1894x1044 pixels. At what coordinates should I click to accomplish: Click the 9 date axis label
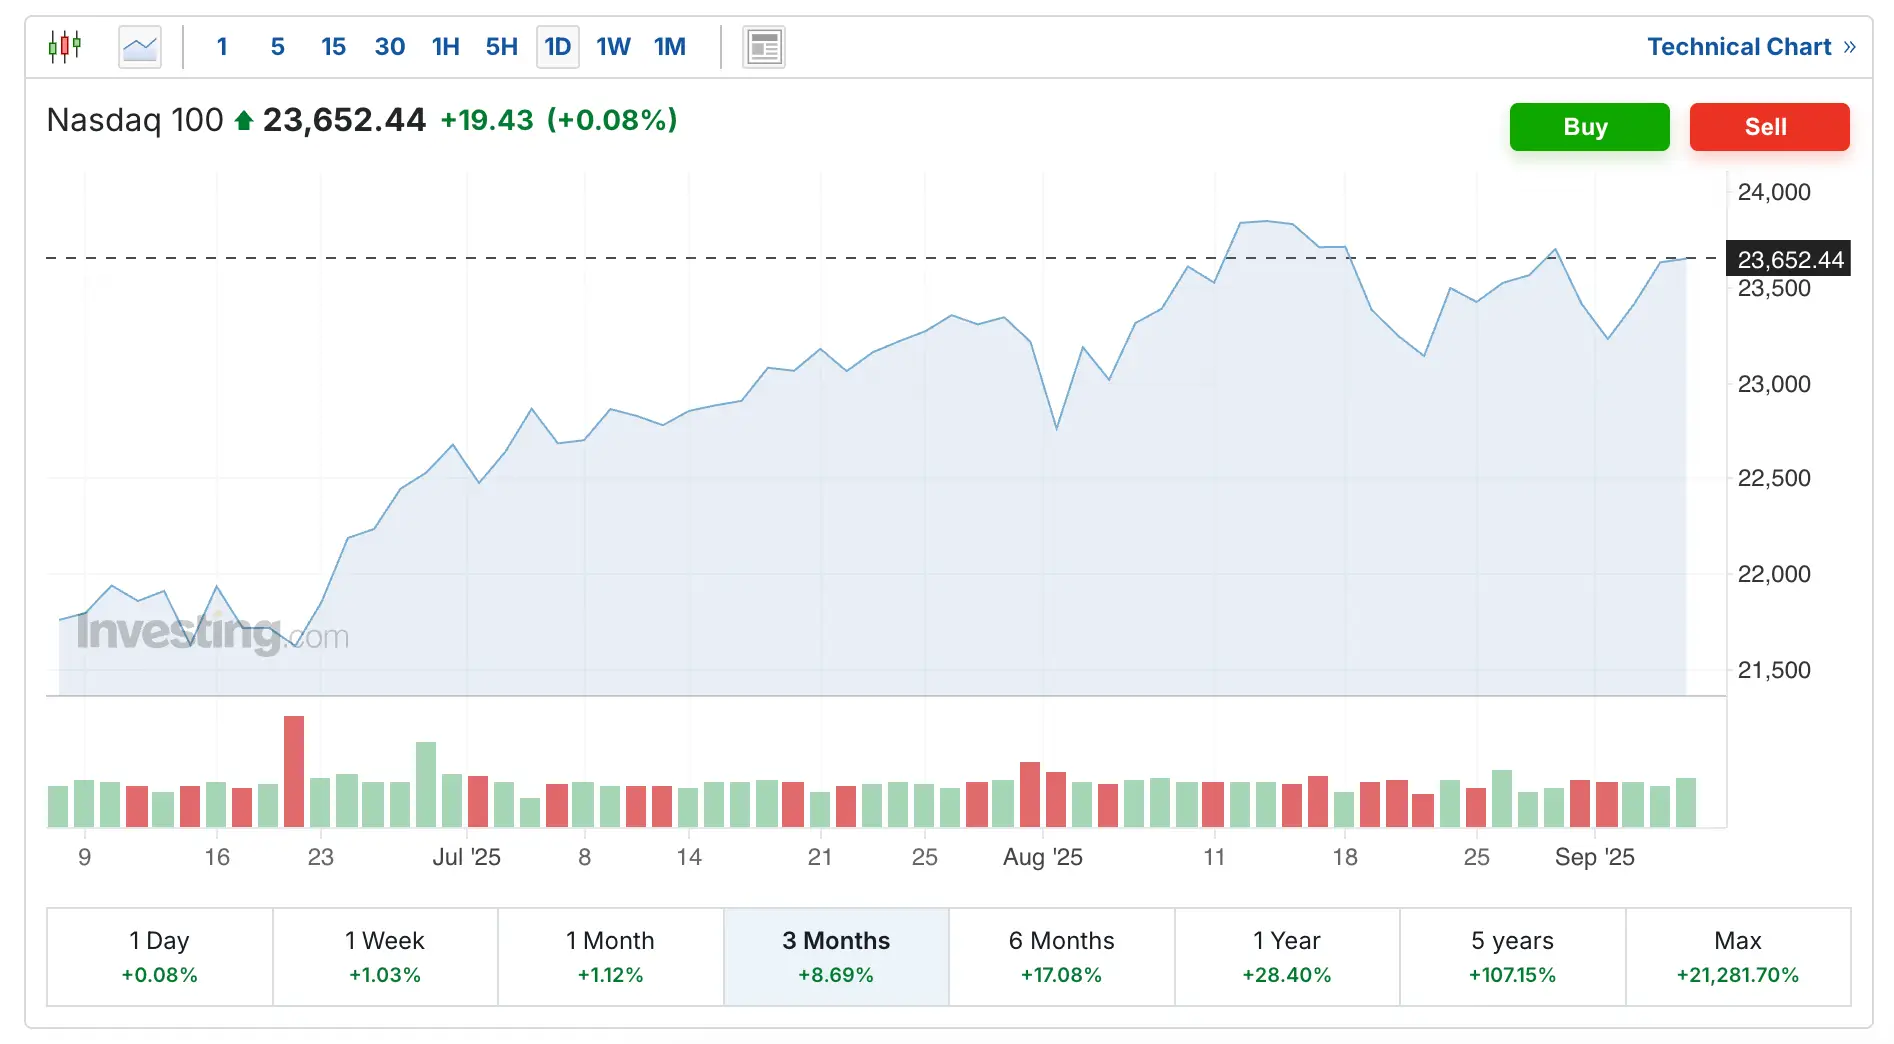pyautogui.click(x=85, y=857)
